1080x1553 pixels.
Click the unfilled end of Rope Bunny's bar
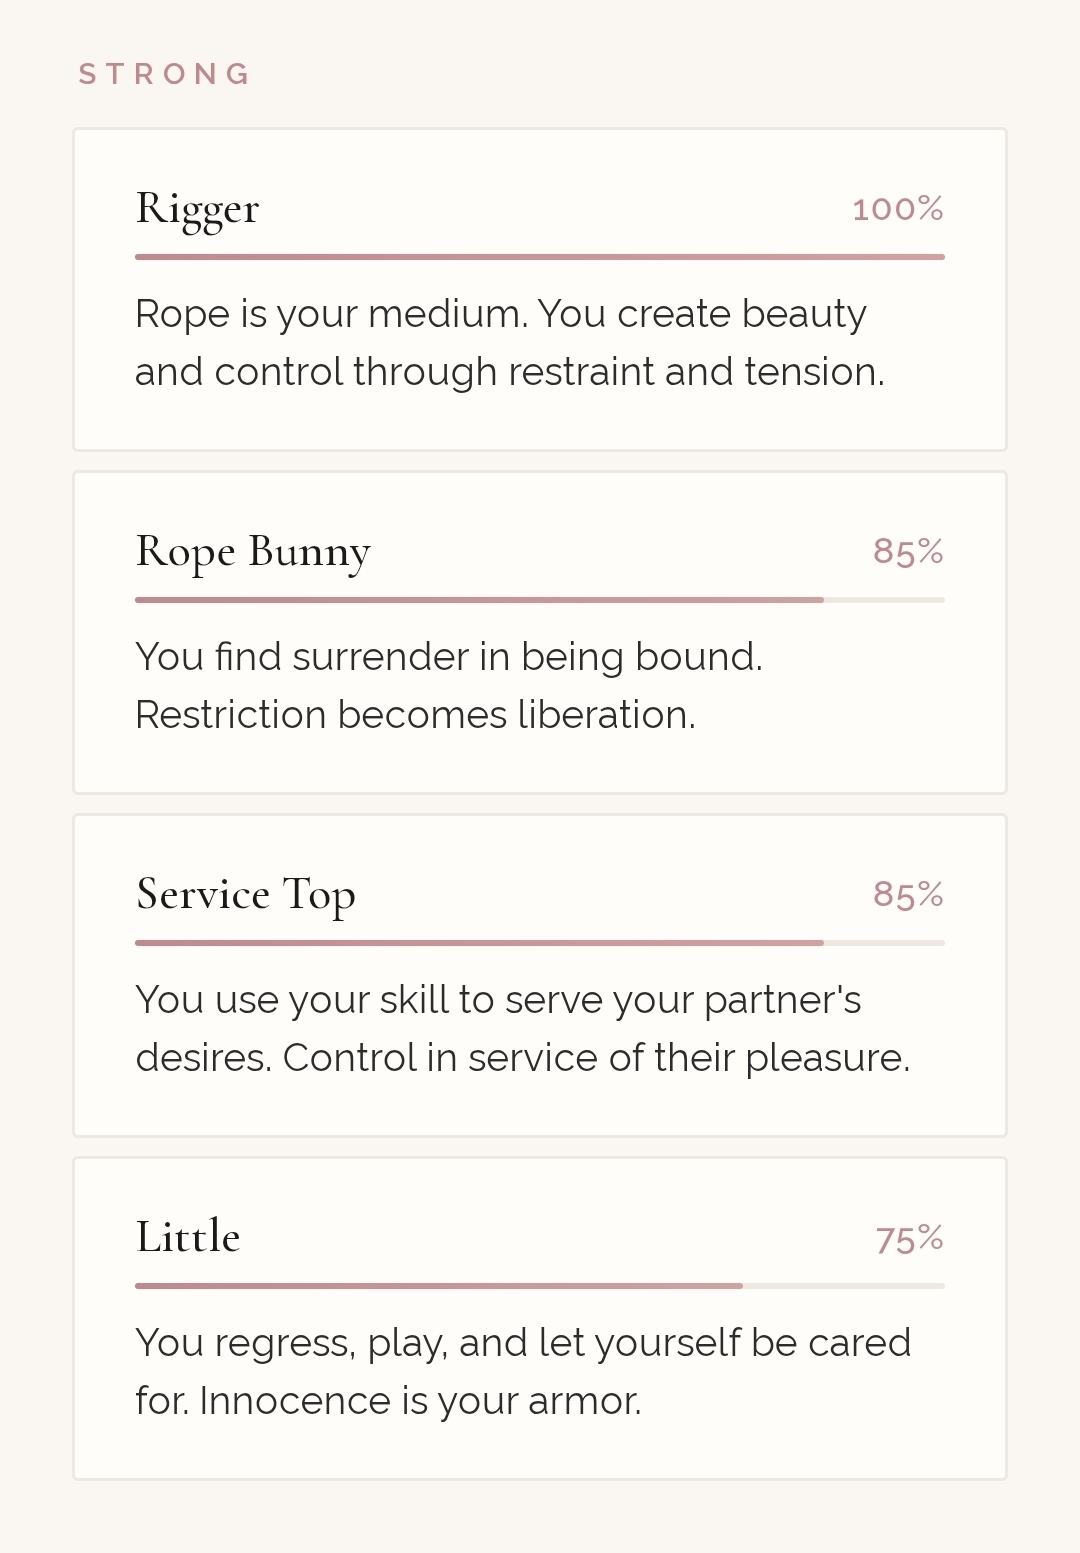[x=885, y=600]
